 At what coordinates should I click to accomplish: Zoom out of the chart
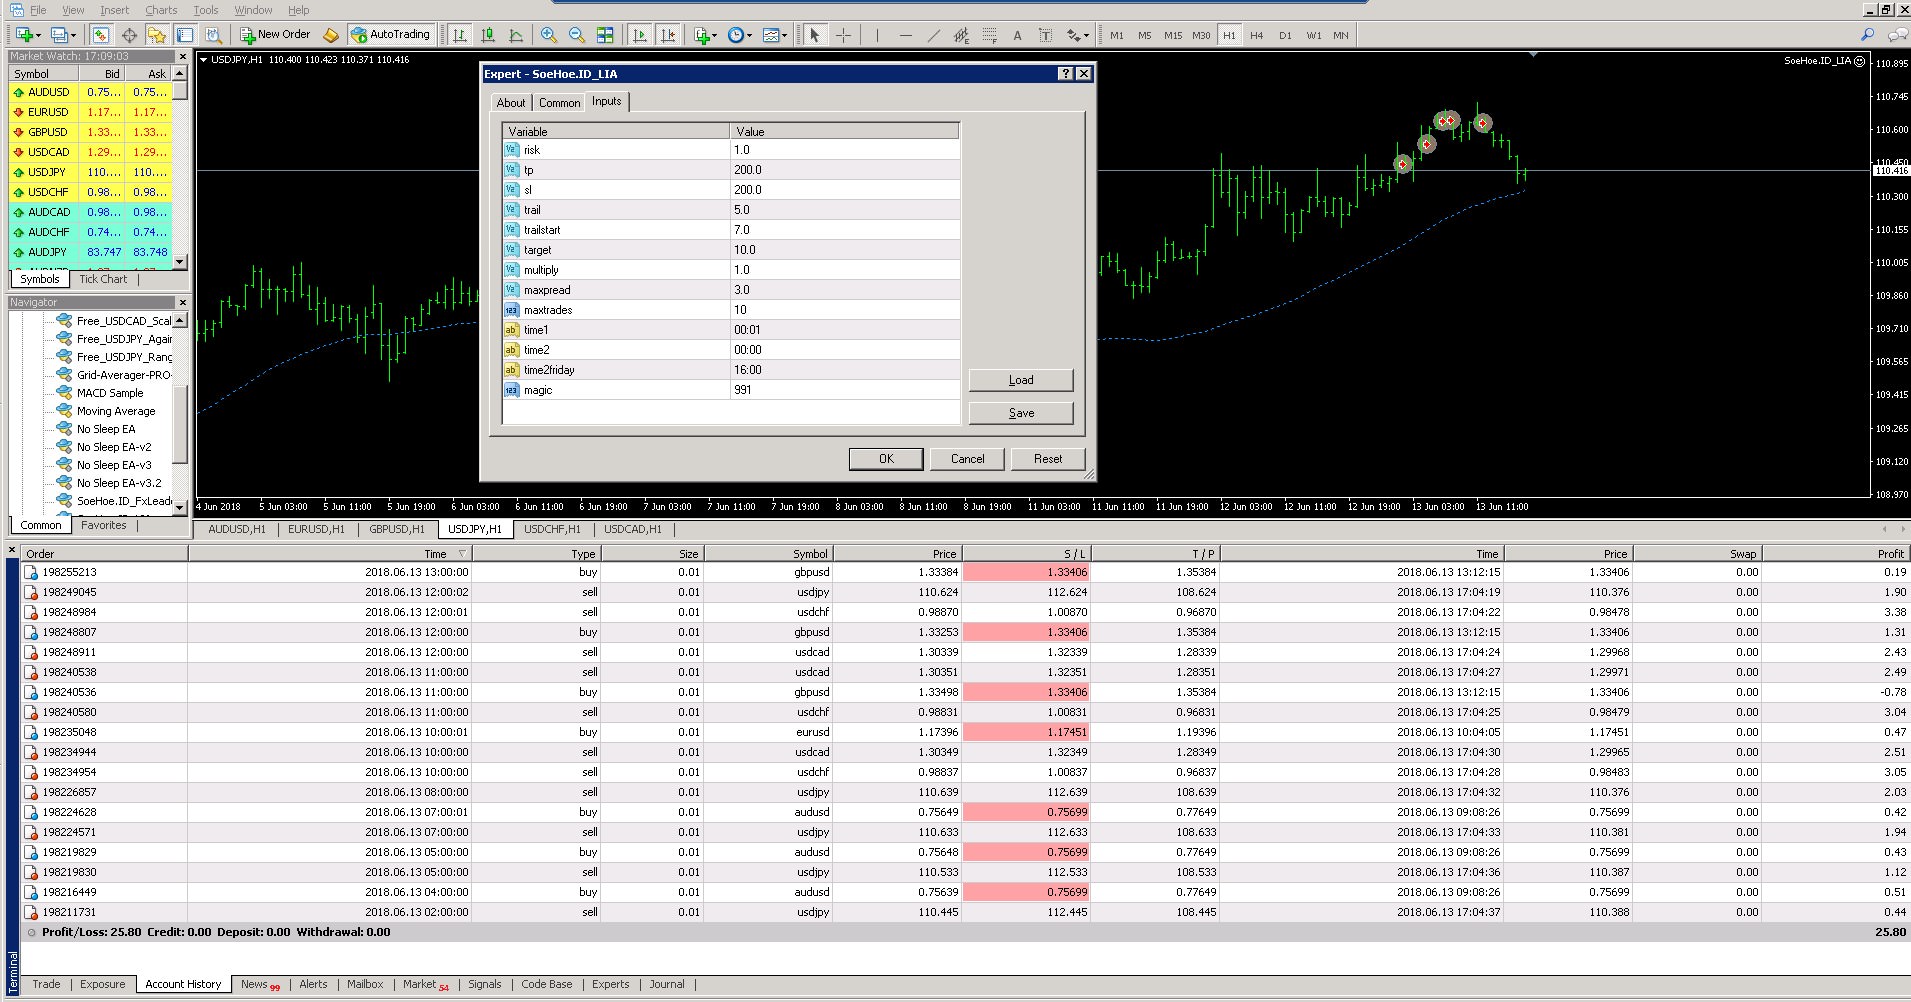coord(577,35)
